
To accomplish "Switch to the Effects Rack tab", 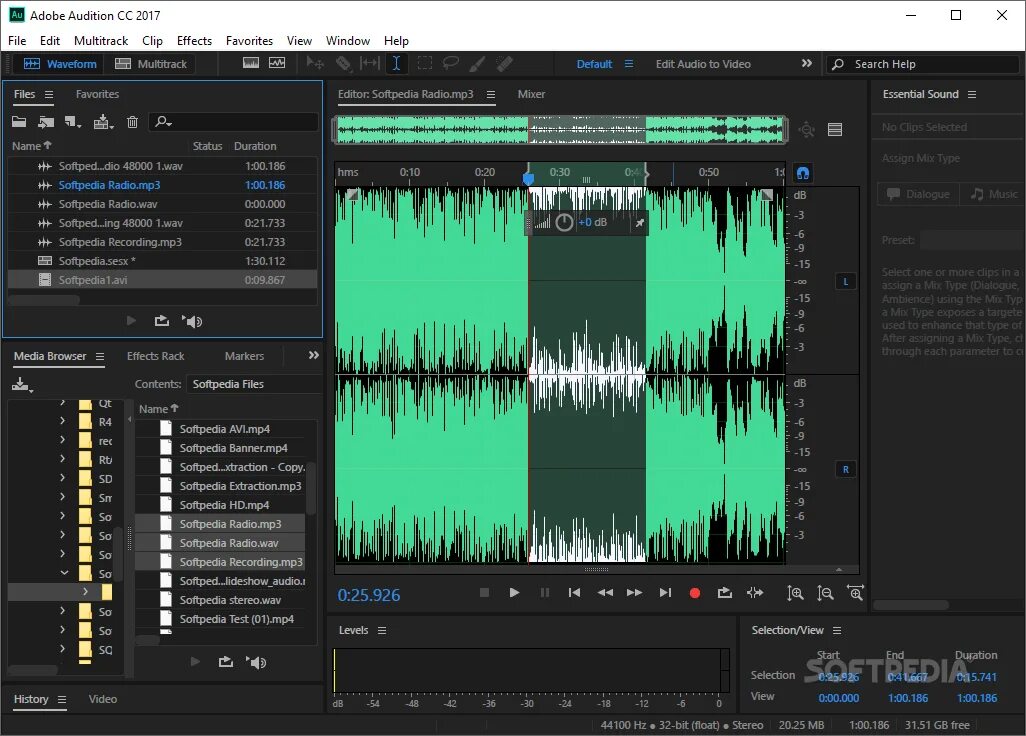I will tap(155, 356).
